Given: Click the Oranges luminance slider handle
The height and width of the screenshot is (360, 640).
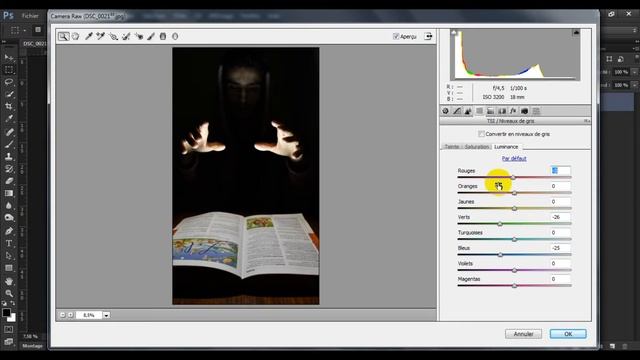Looking at the screenshot, I should click(x=514, y=193).
